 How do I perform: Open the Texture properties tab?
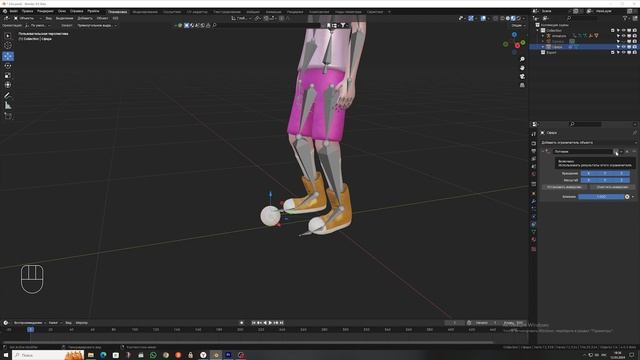tap(533, 249)
